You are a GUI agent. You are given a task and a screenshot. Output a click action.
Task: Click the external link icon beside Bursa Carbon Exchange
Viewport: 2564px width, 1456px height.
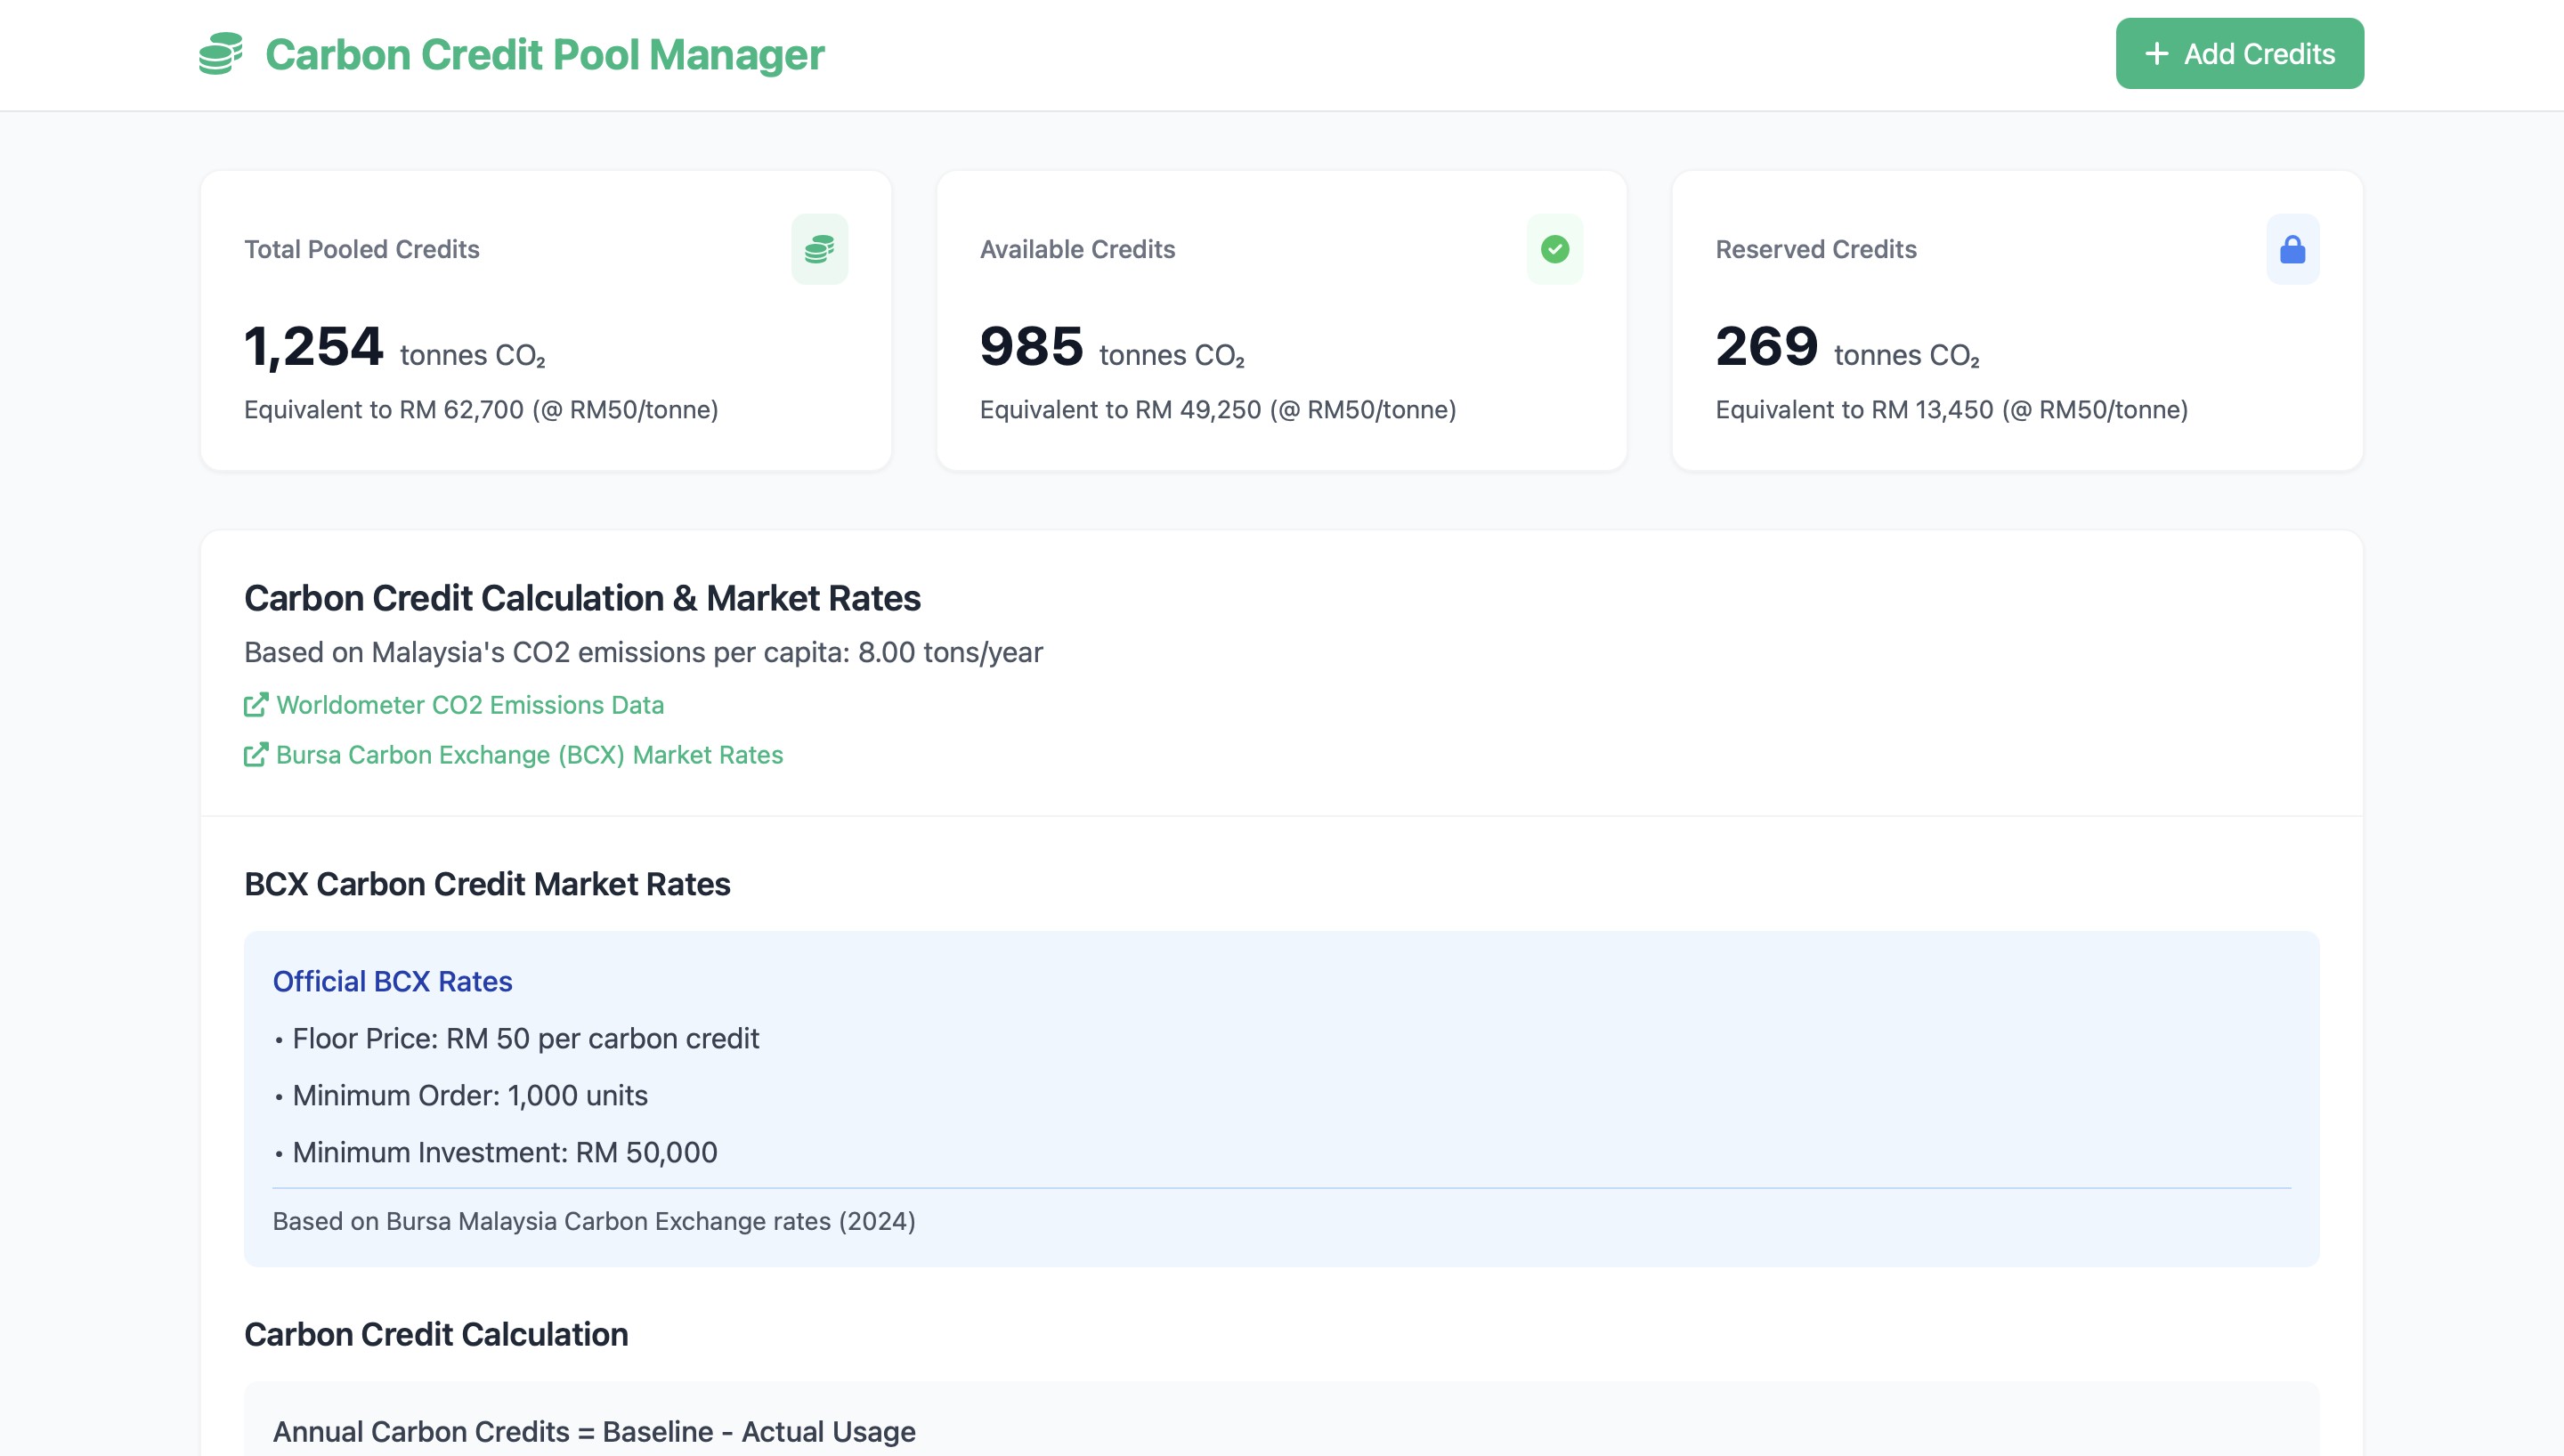point(256,755)
